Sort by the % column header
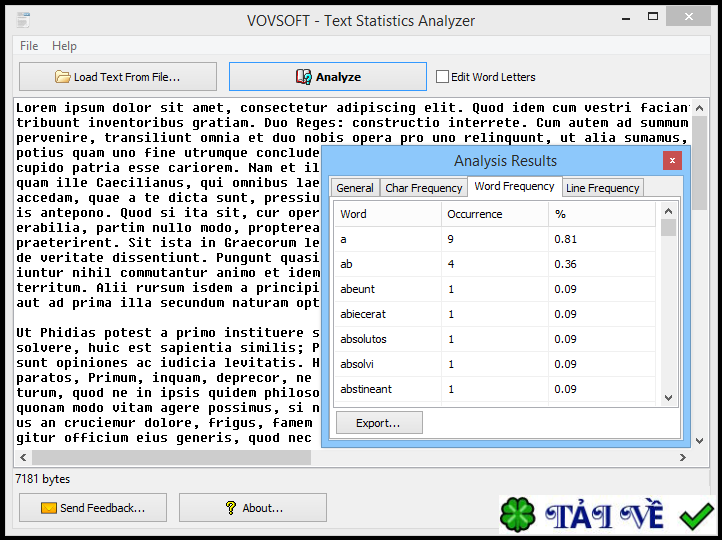The width and height of the screenshot is (722, 540). tap(602, 214)
